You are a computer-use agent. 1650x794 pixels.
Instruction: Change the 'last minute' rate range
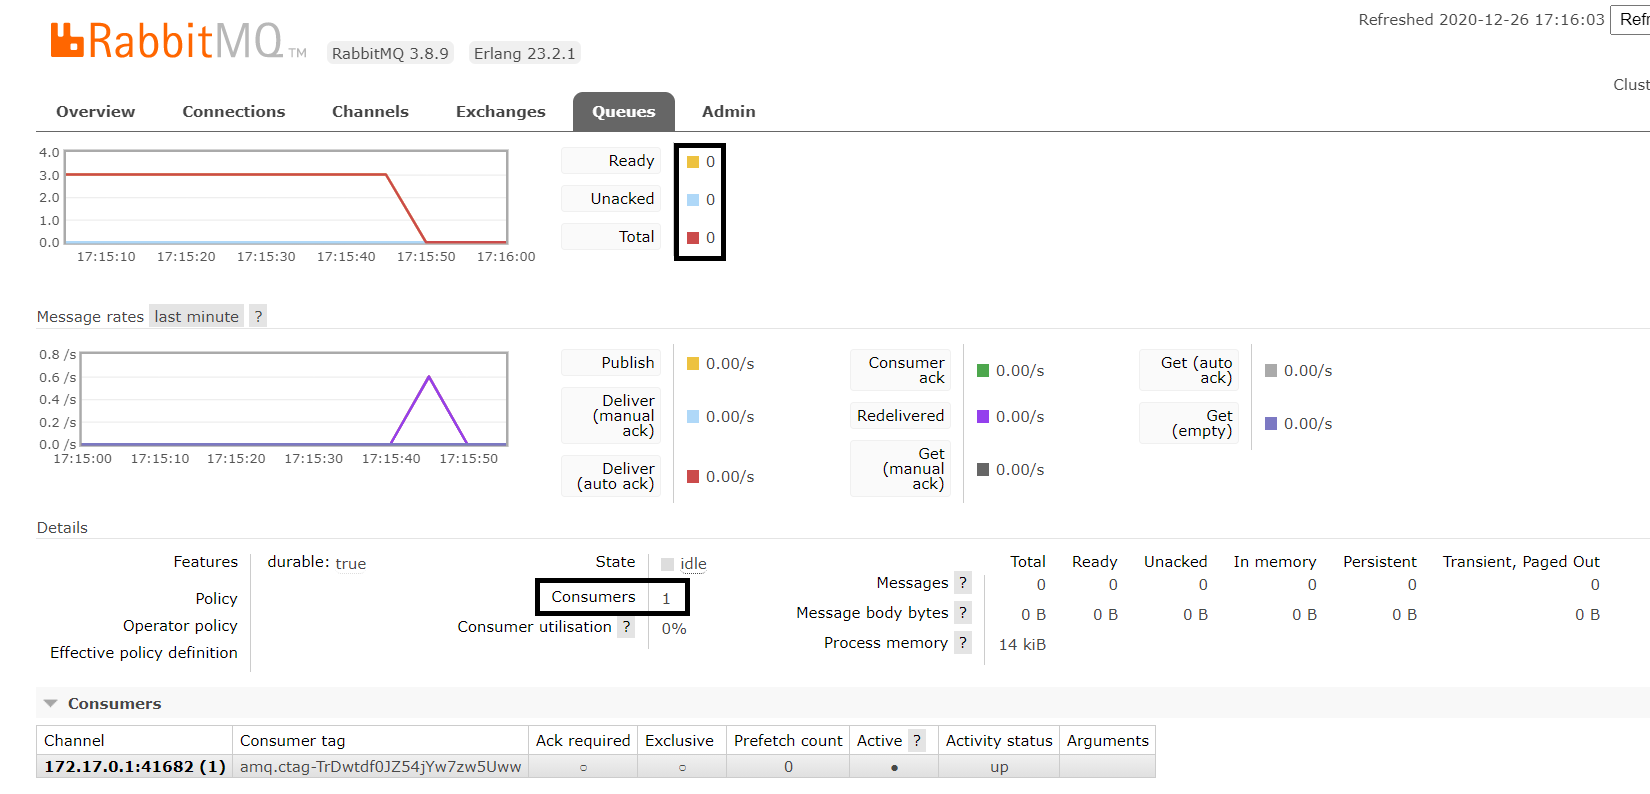click(196, 316)
